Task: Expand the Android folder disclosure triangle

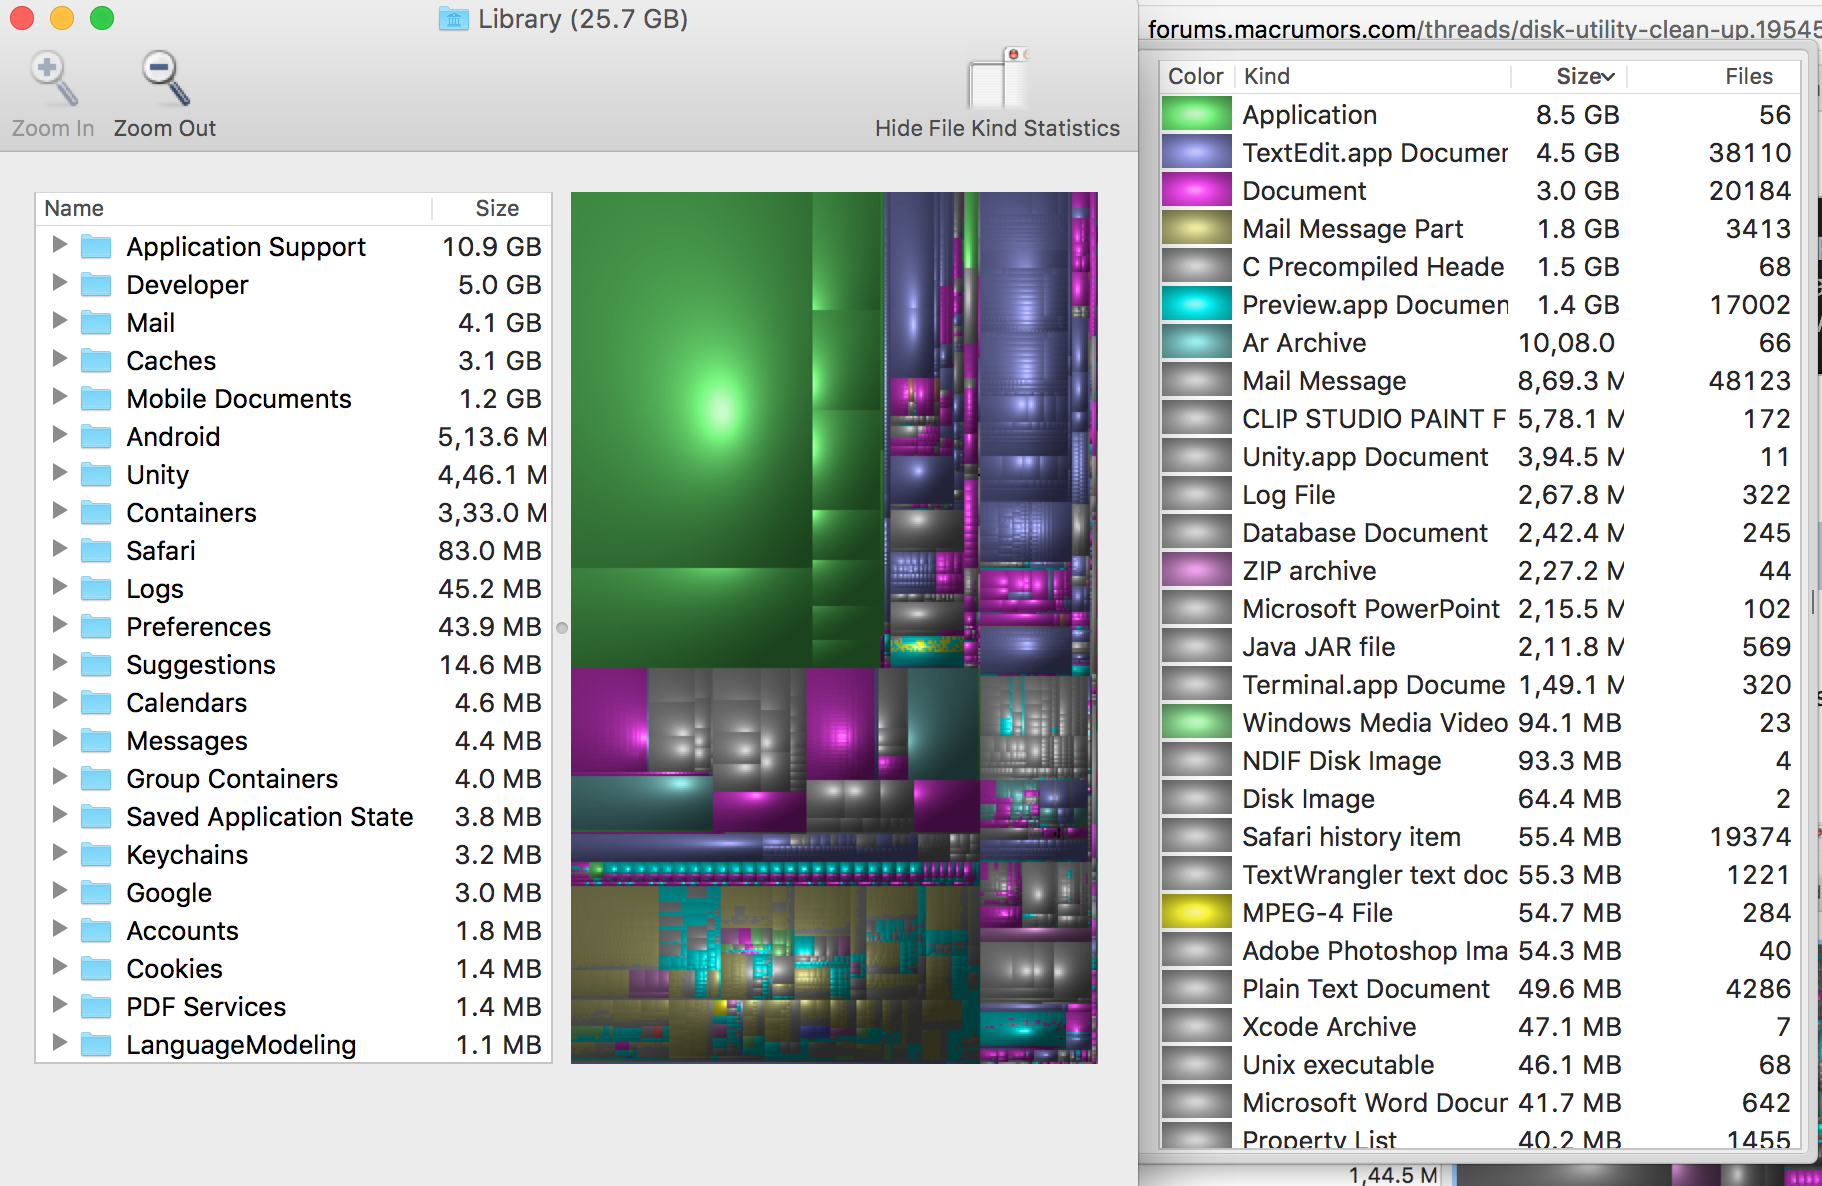Action: click(59, 434)
